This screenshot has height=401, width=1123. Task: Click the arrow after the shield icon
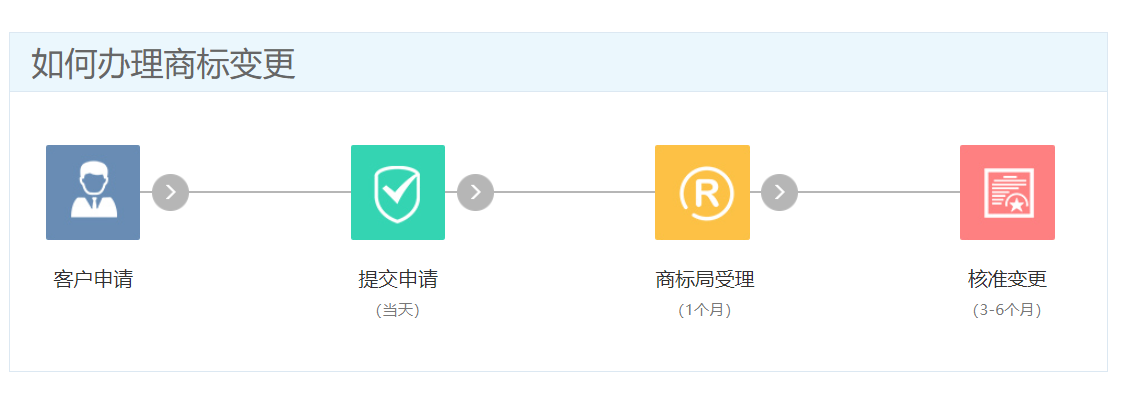pos(476,192)
